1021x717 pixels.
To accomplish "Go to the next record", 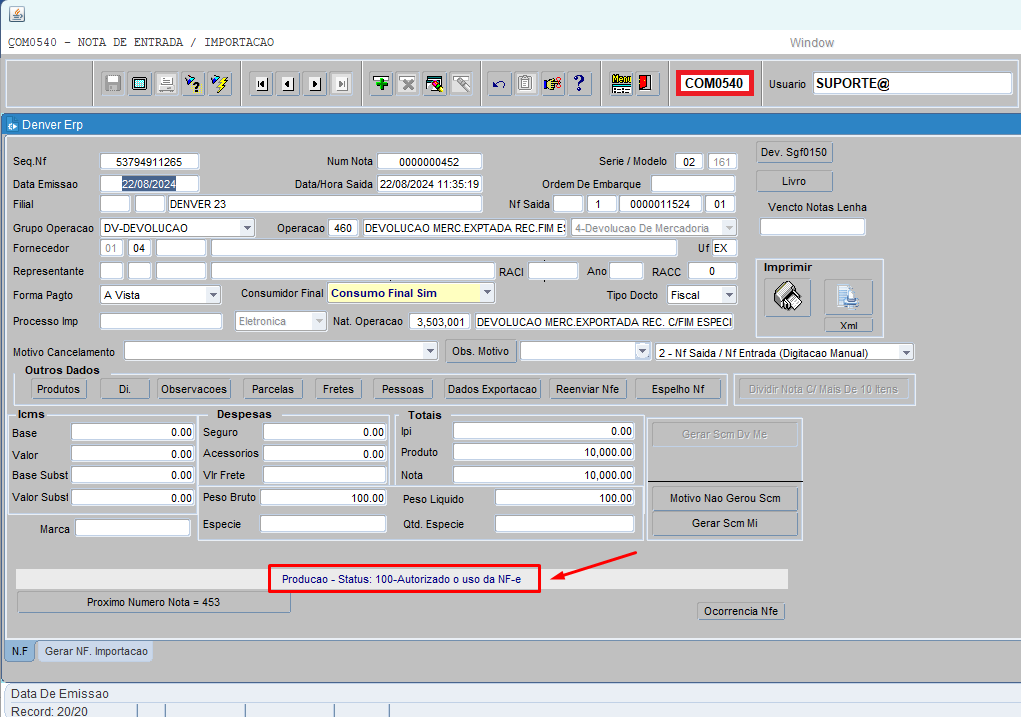I will pos(315,83).
